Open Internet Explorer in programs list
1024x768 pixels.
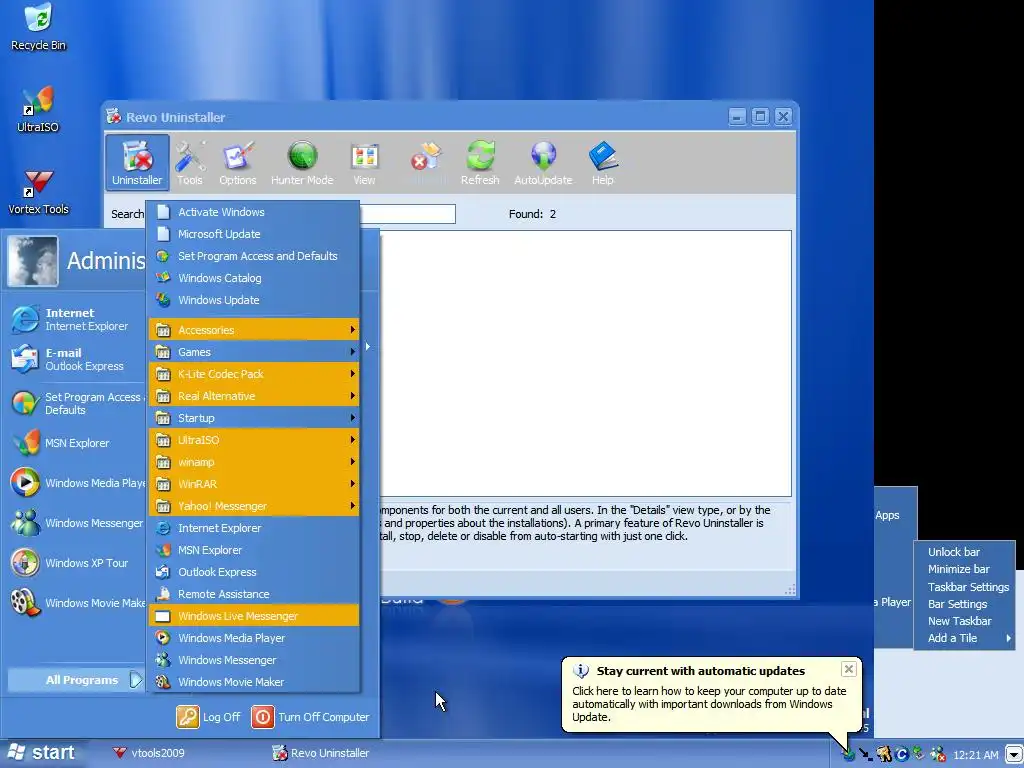[x=254, y=528]
